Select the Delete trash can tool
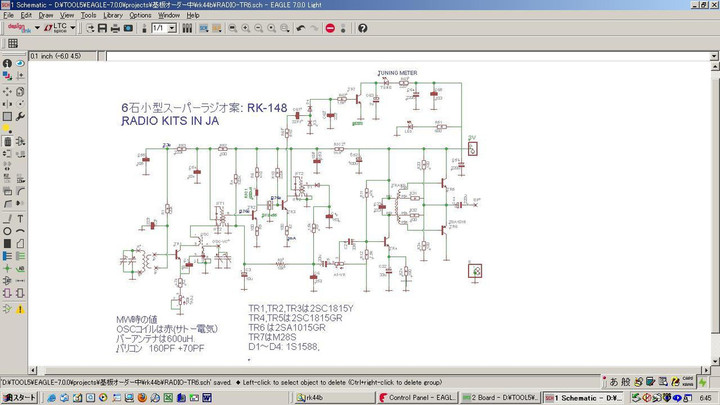 [7, 141]
